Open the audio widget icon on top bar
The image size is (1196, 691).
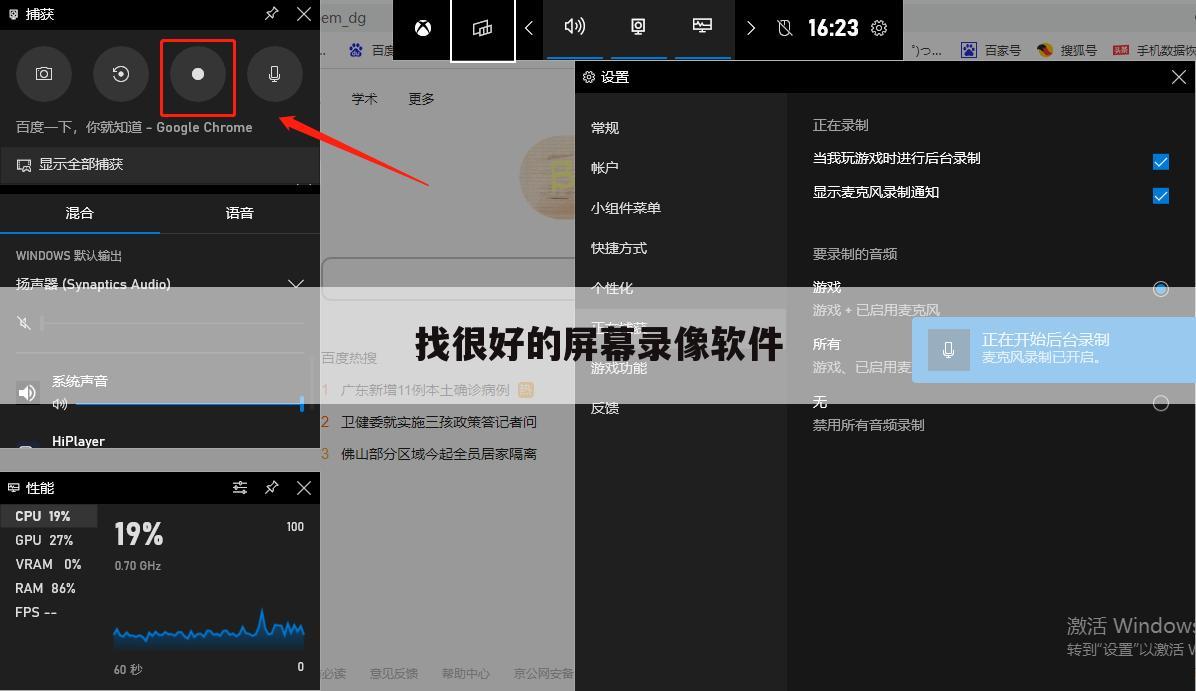[574, 27]
